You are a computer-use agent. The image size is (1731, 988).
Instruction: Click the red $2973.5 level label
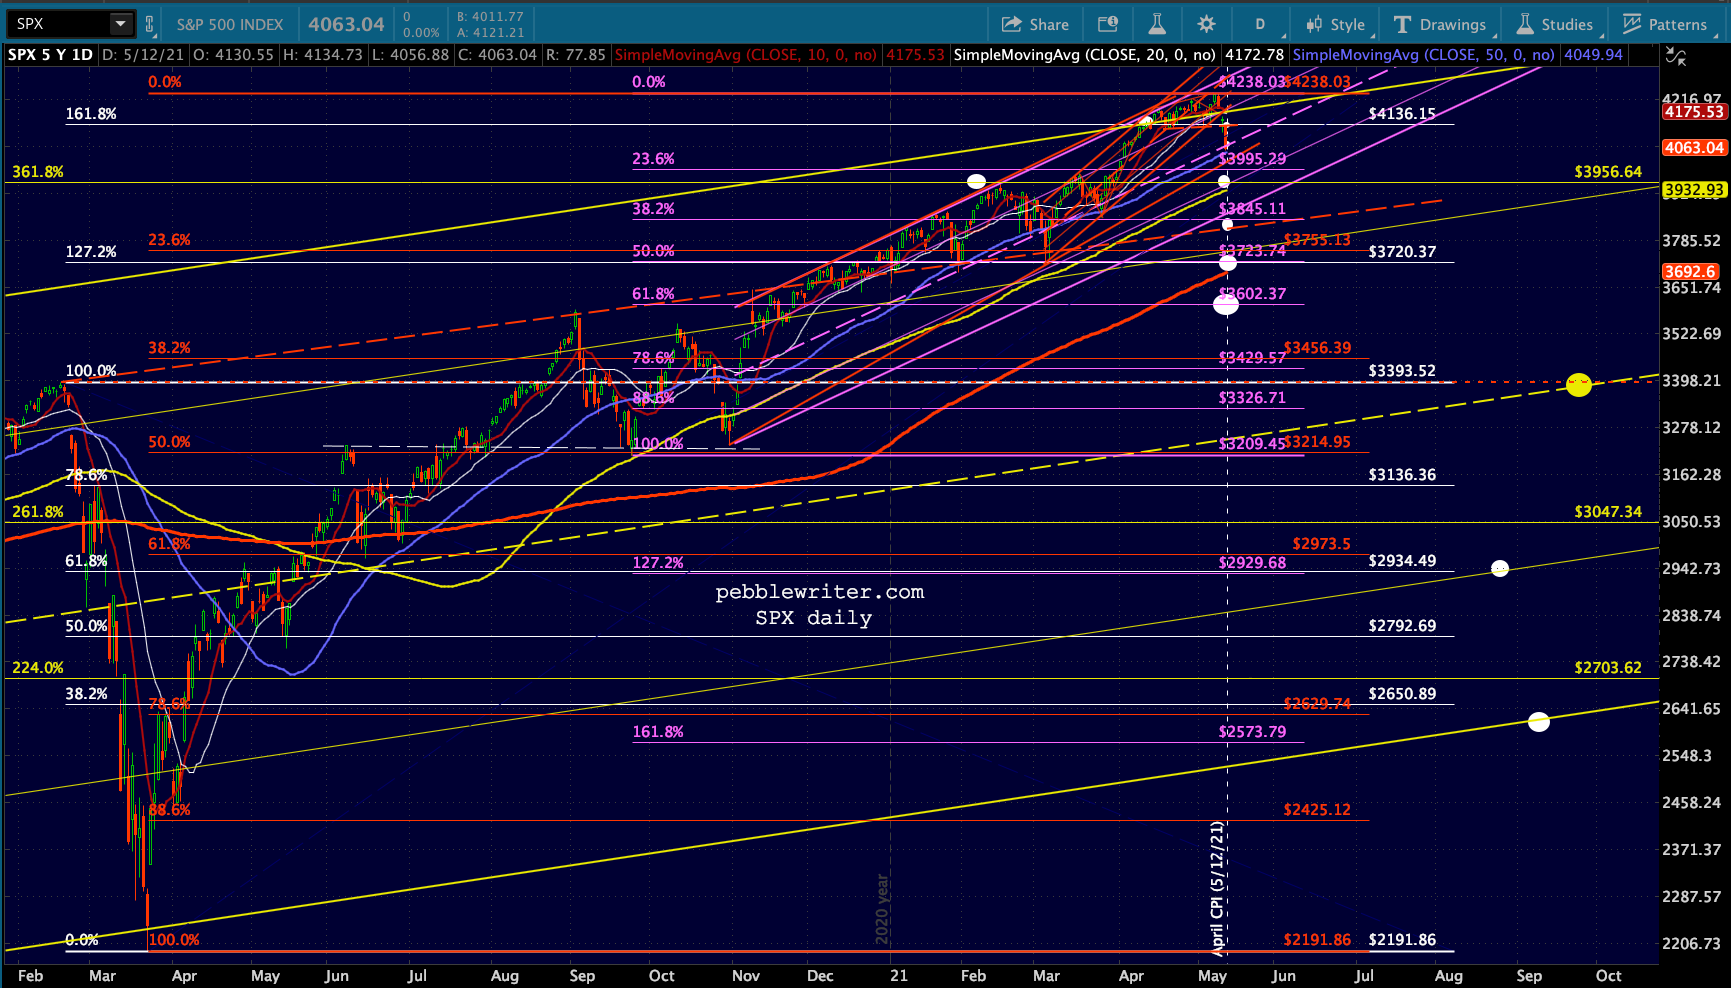1321,544
